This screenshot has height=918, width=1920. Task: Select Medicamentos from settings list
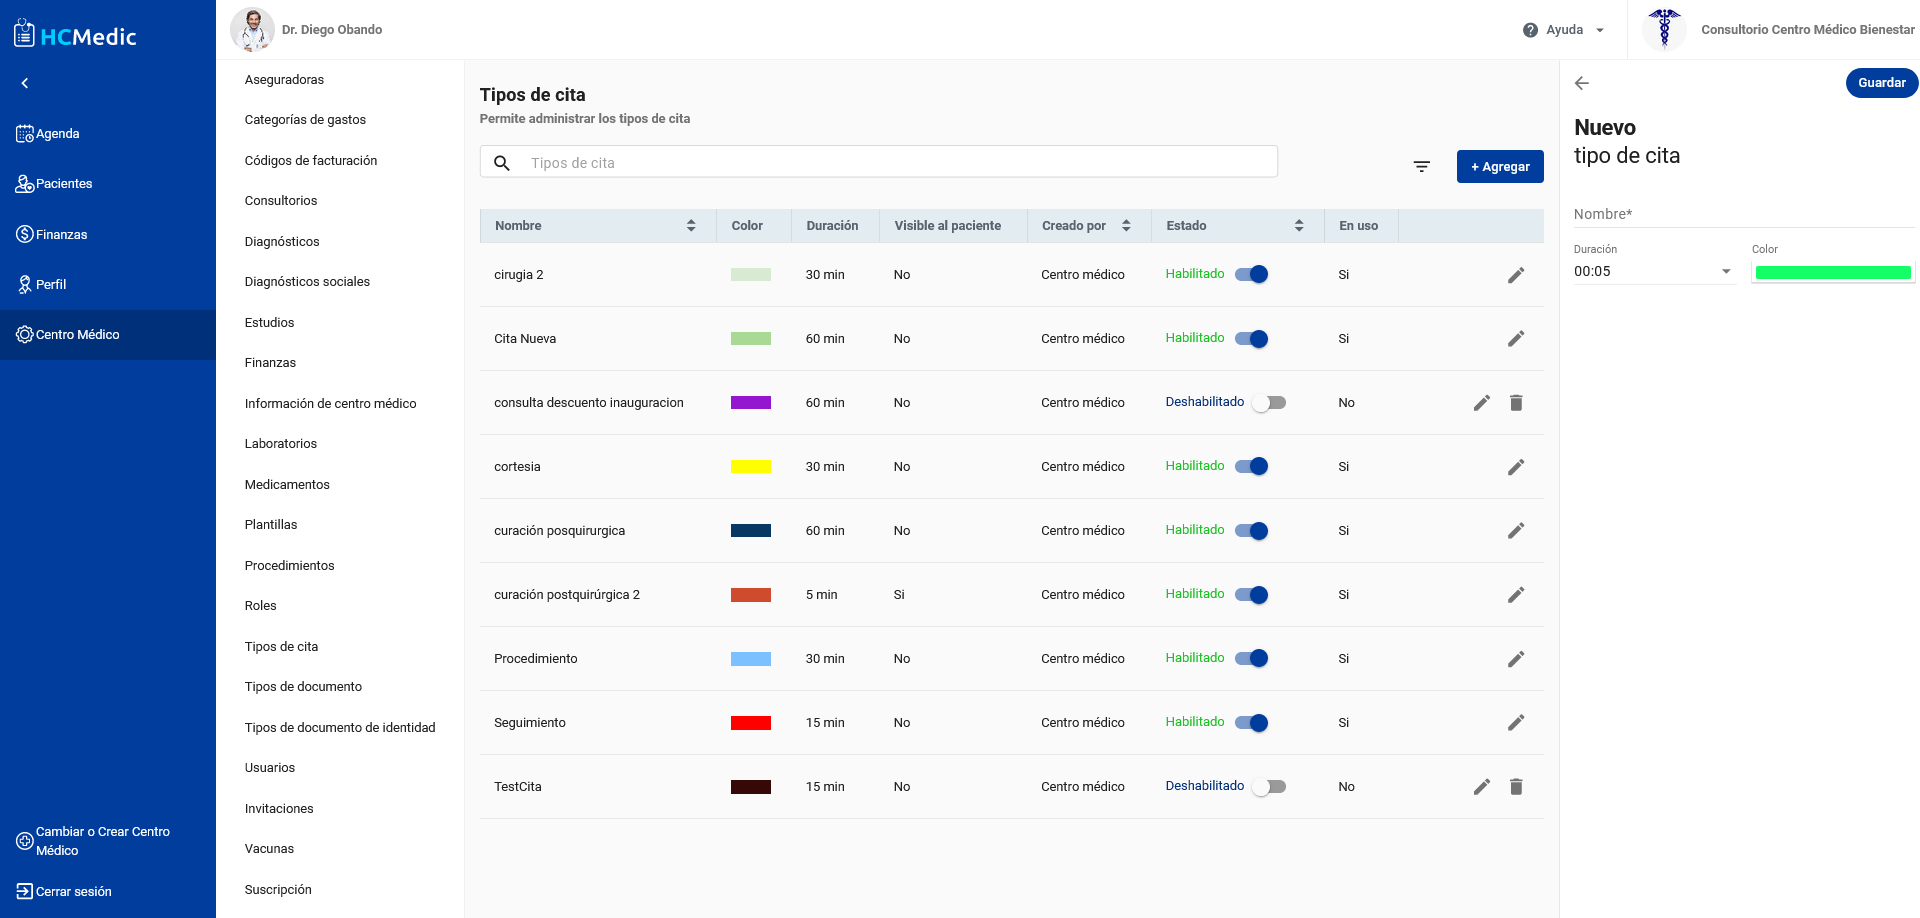point(287,485)
